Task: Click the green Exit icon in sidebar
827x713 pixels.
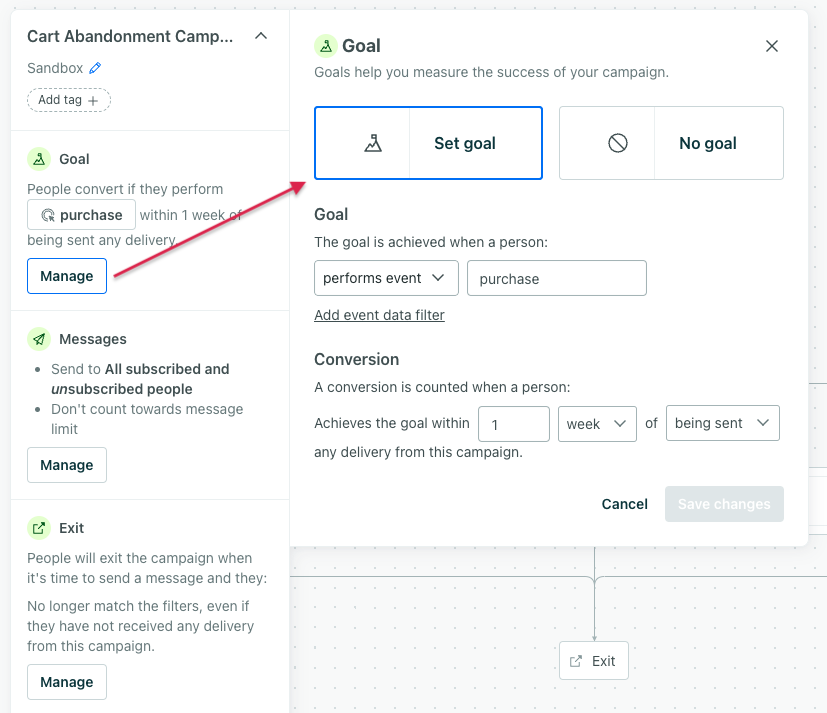Action: click(x=39, y=528)
